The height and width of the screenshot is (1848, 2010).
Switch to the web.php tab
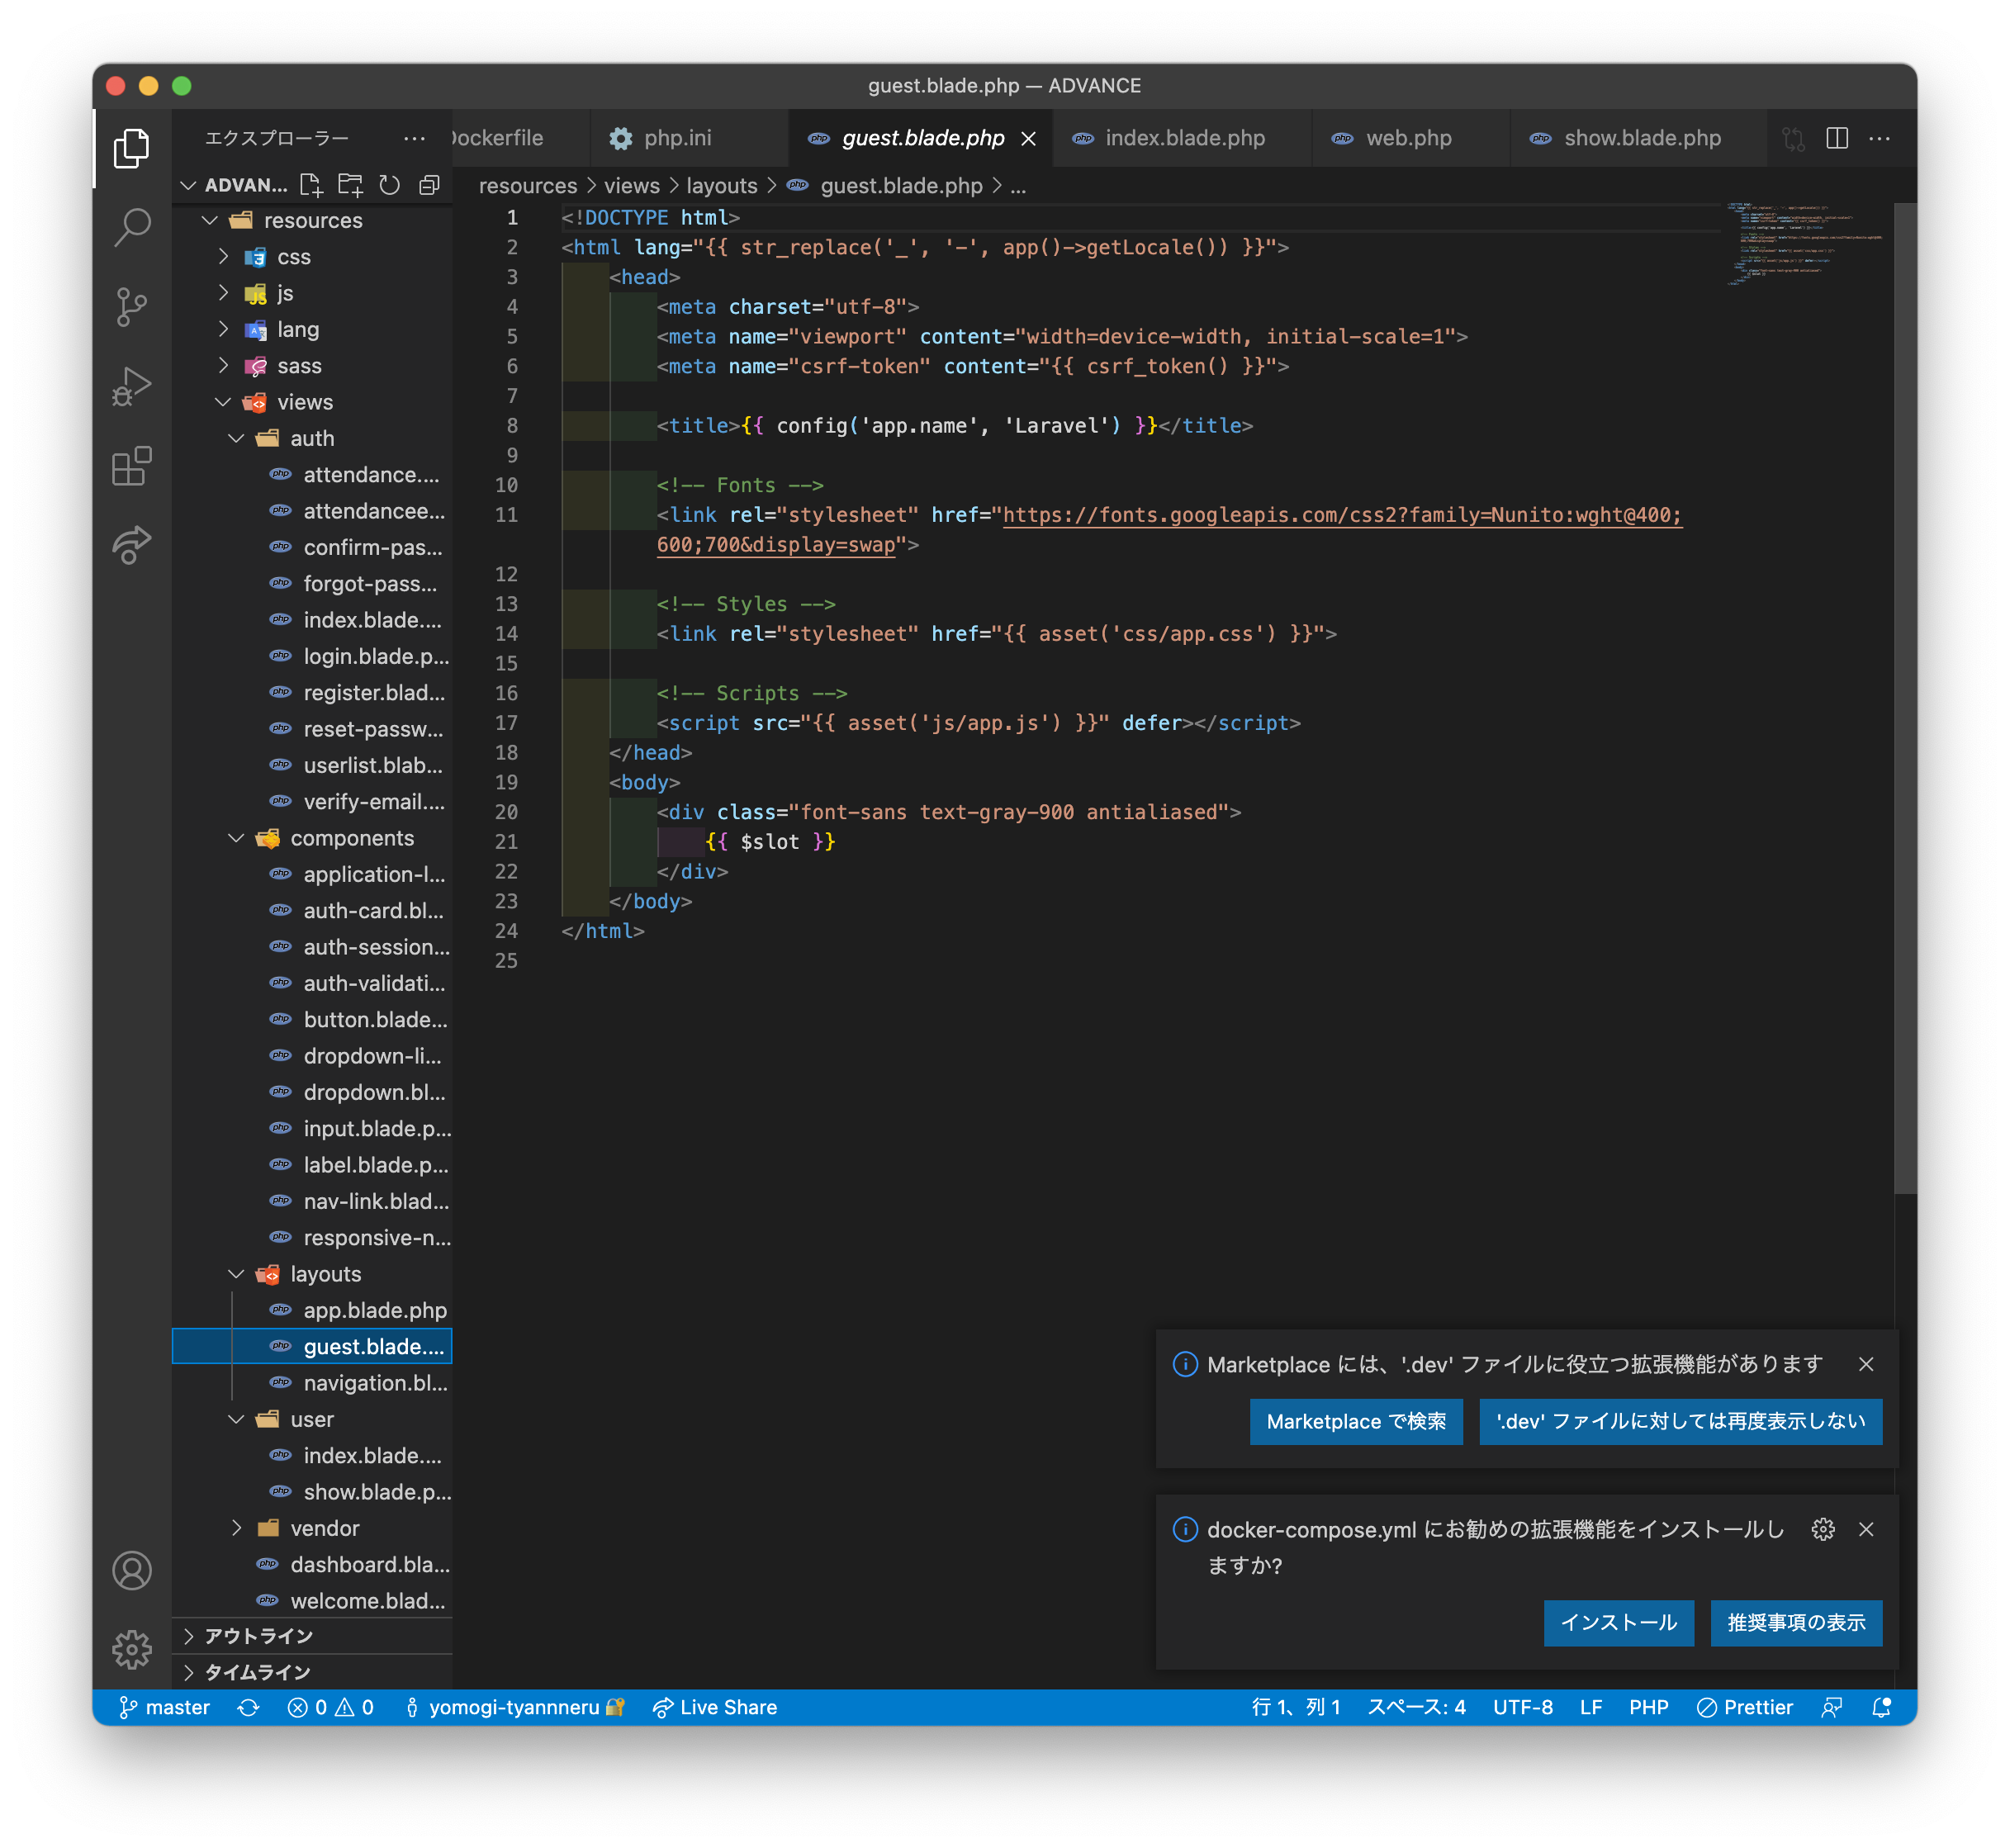click(1407, 138)
